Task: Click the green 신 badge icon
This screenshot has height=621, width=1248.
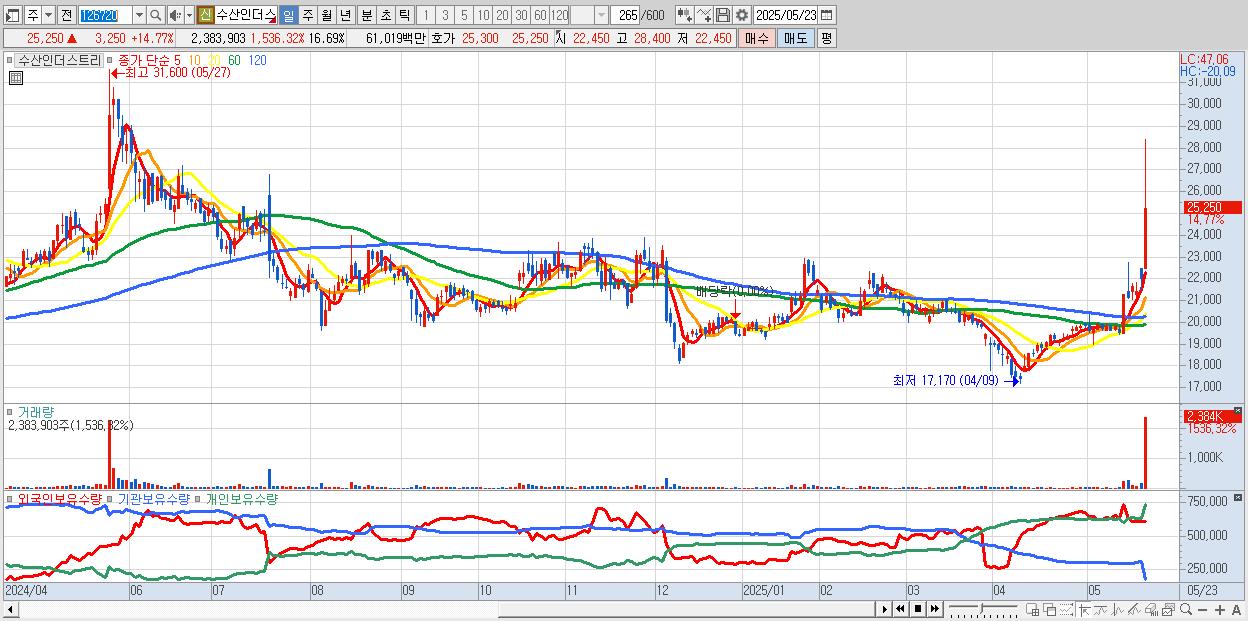Action: (205, 15)
